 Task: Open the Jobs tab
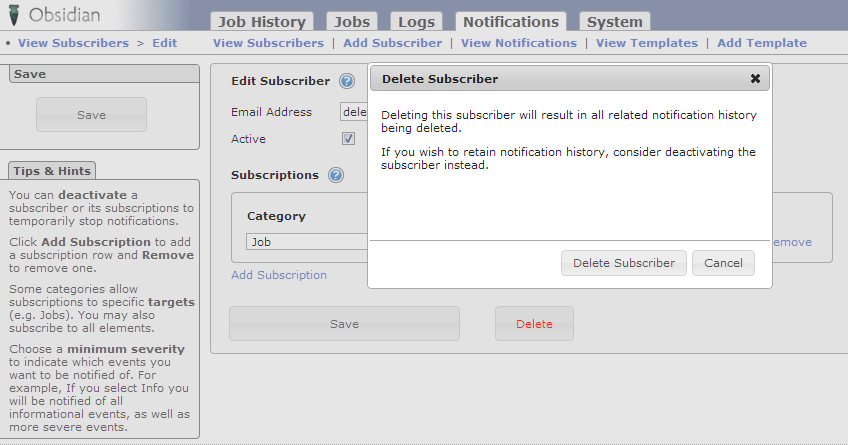(x=351, y=22)
